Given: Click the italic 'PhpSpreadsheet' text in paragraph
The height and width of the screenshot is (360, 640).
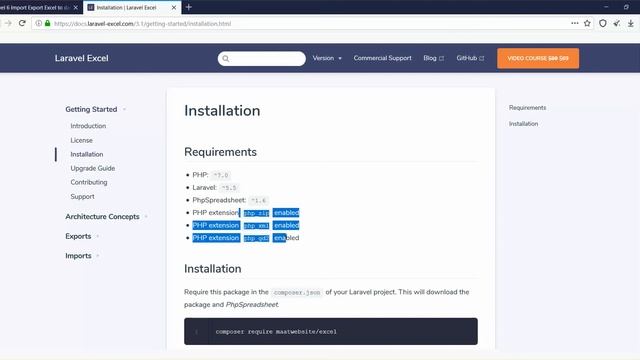Looking at the screenshot, I should (252, 304).
